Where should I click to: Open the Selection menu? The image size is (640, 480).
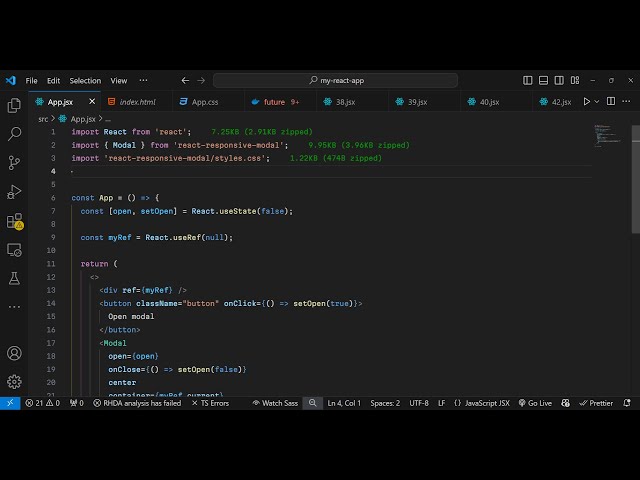pos(85,81)
